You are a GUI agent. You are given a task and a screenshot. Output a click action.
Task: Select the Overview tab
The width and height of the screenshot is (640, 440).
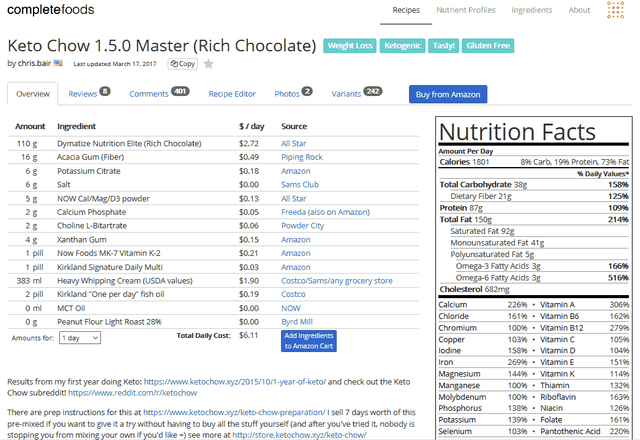tap(33, 94)
